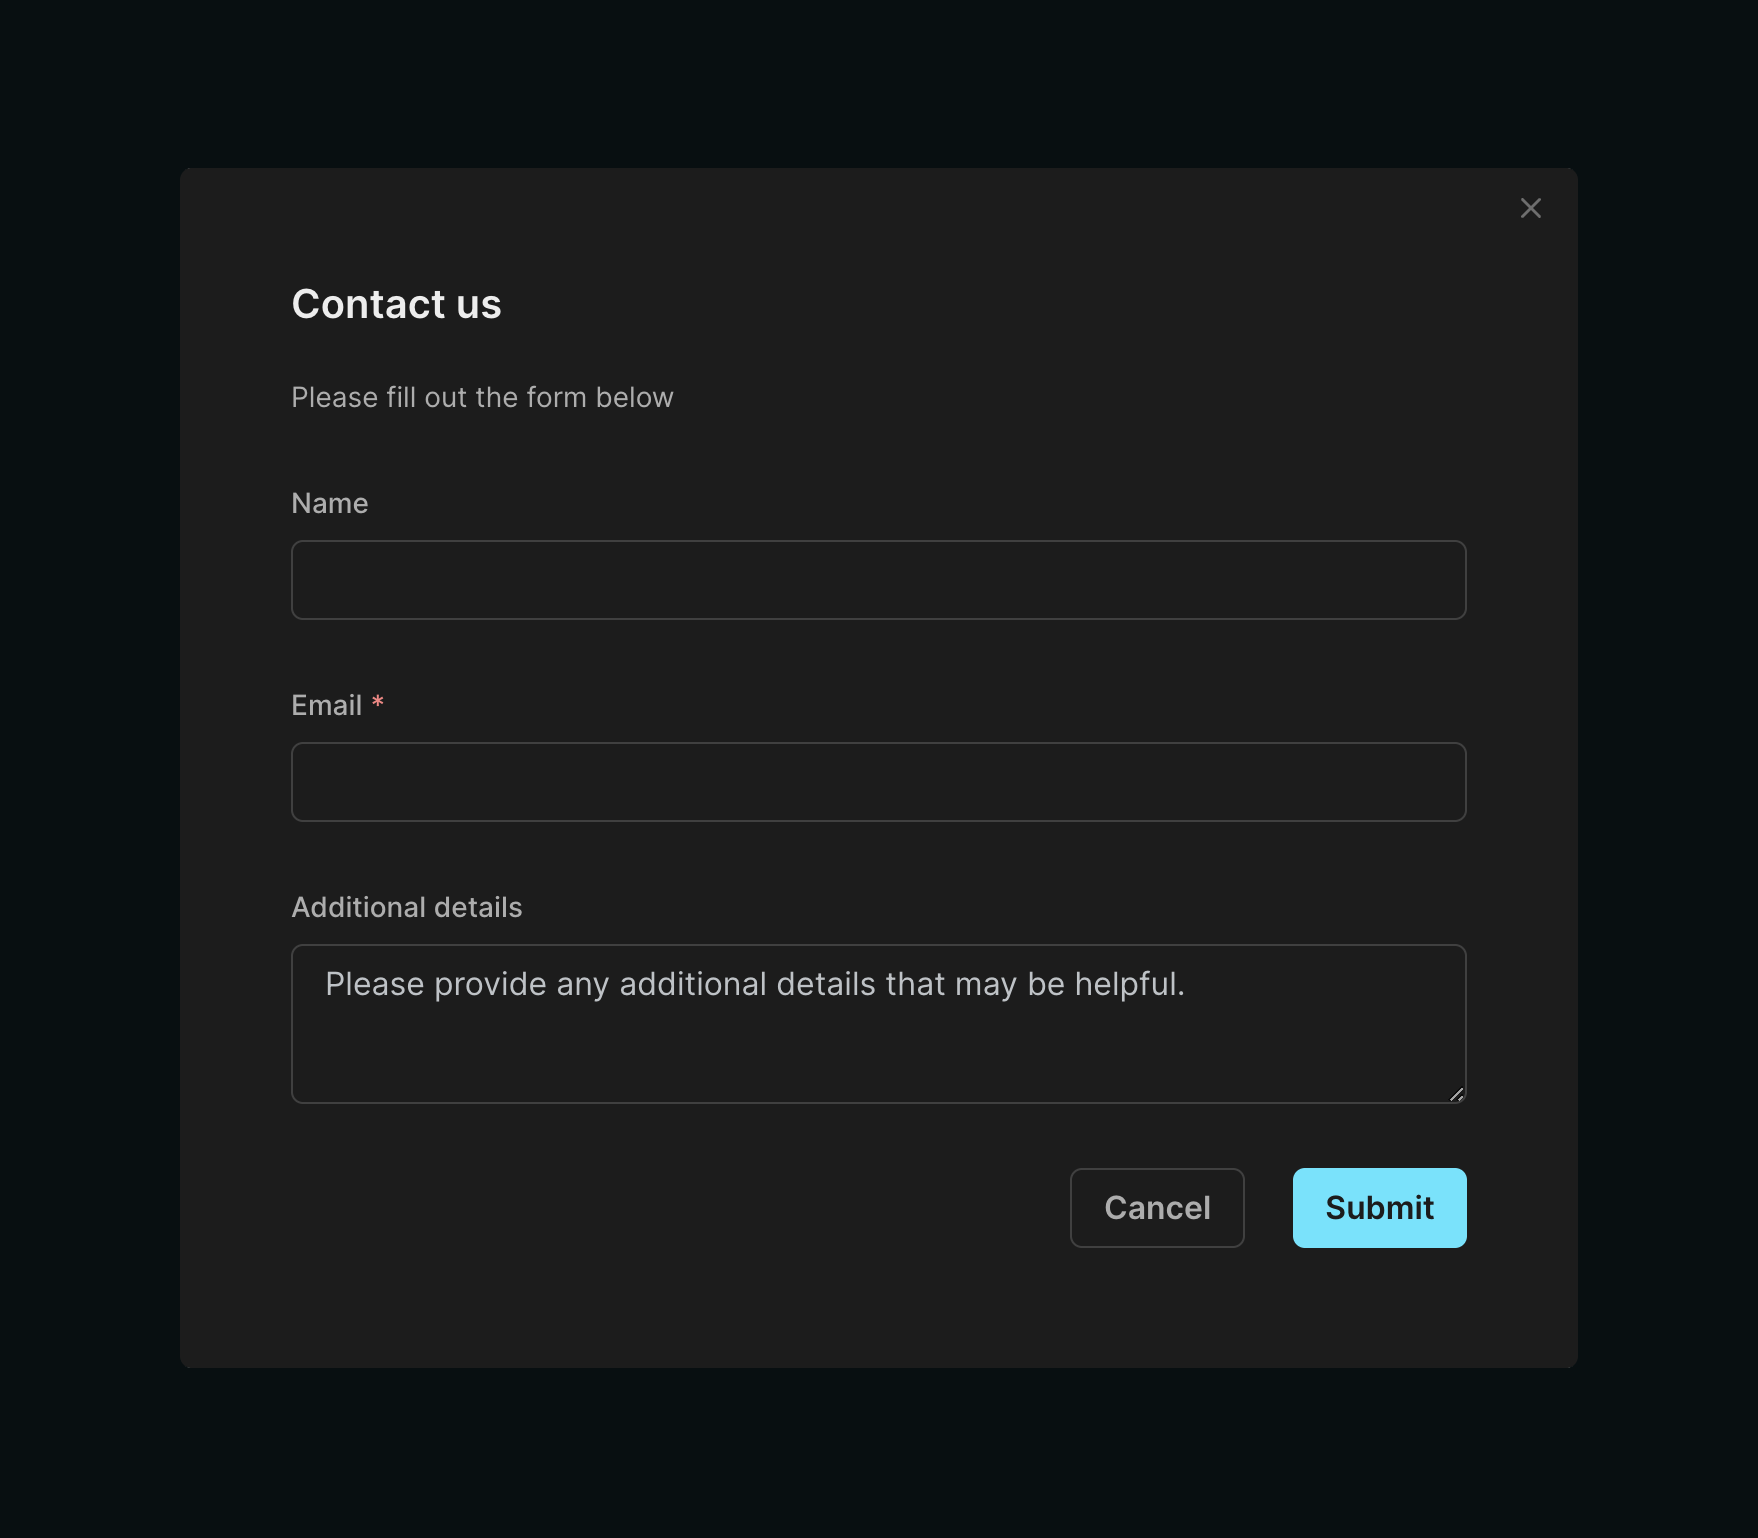Submit the contact form
The height and width of the screenshot is (1538, 1758).
[1379, 1207]
